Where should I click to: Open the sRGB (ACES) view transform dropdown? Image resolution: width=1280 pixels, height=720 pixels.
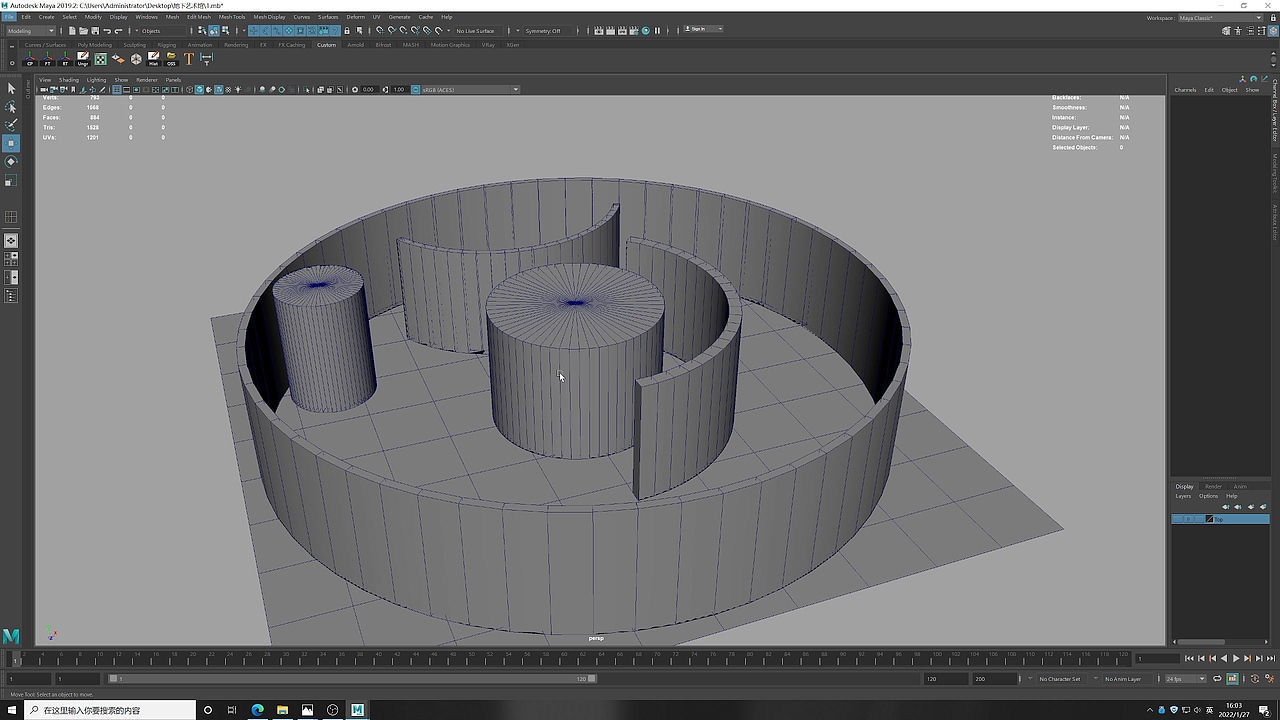click(x=470, y=90)
